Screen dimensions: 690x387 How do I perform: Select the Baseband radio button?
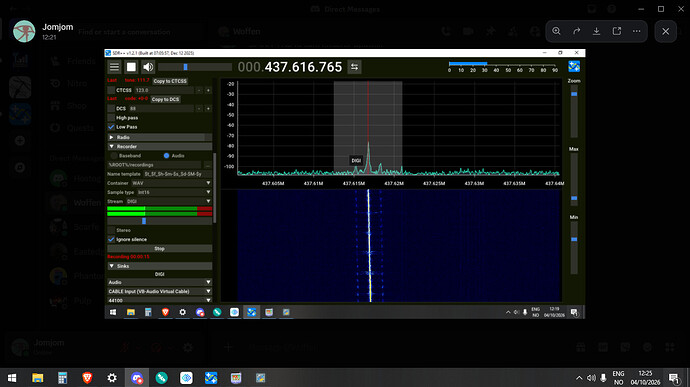coord(114,155)
